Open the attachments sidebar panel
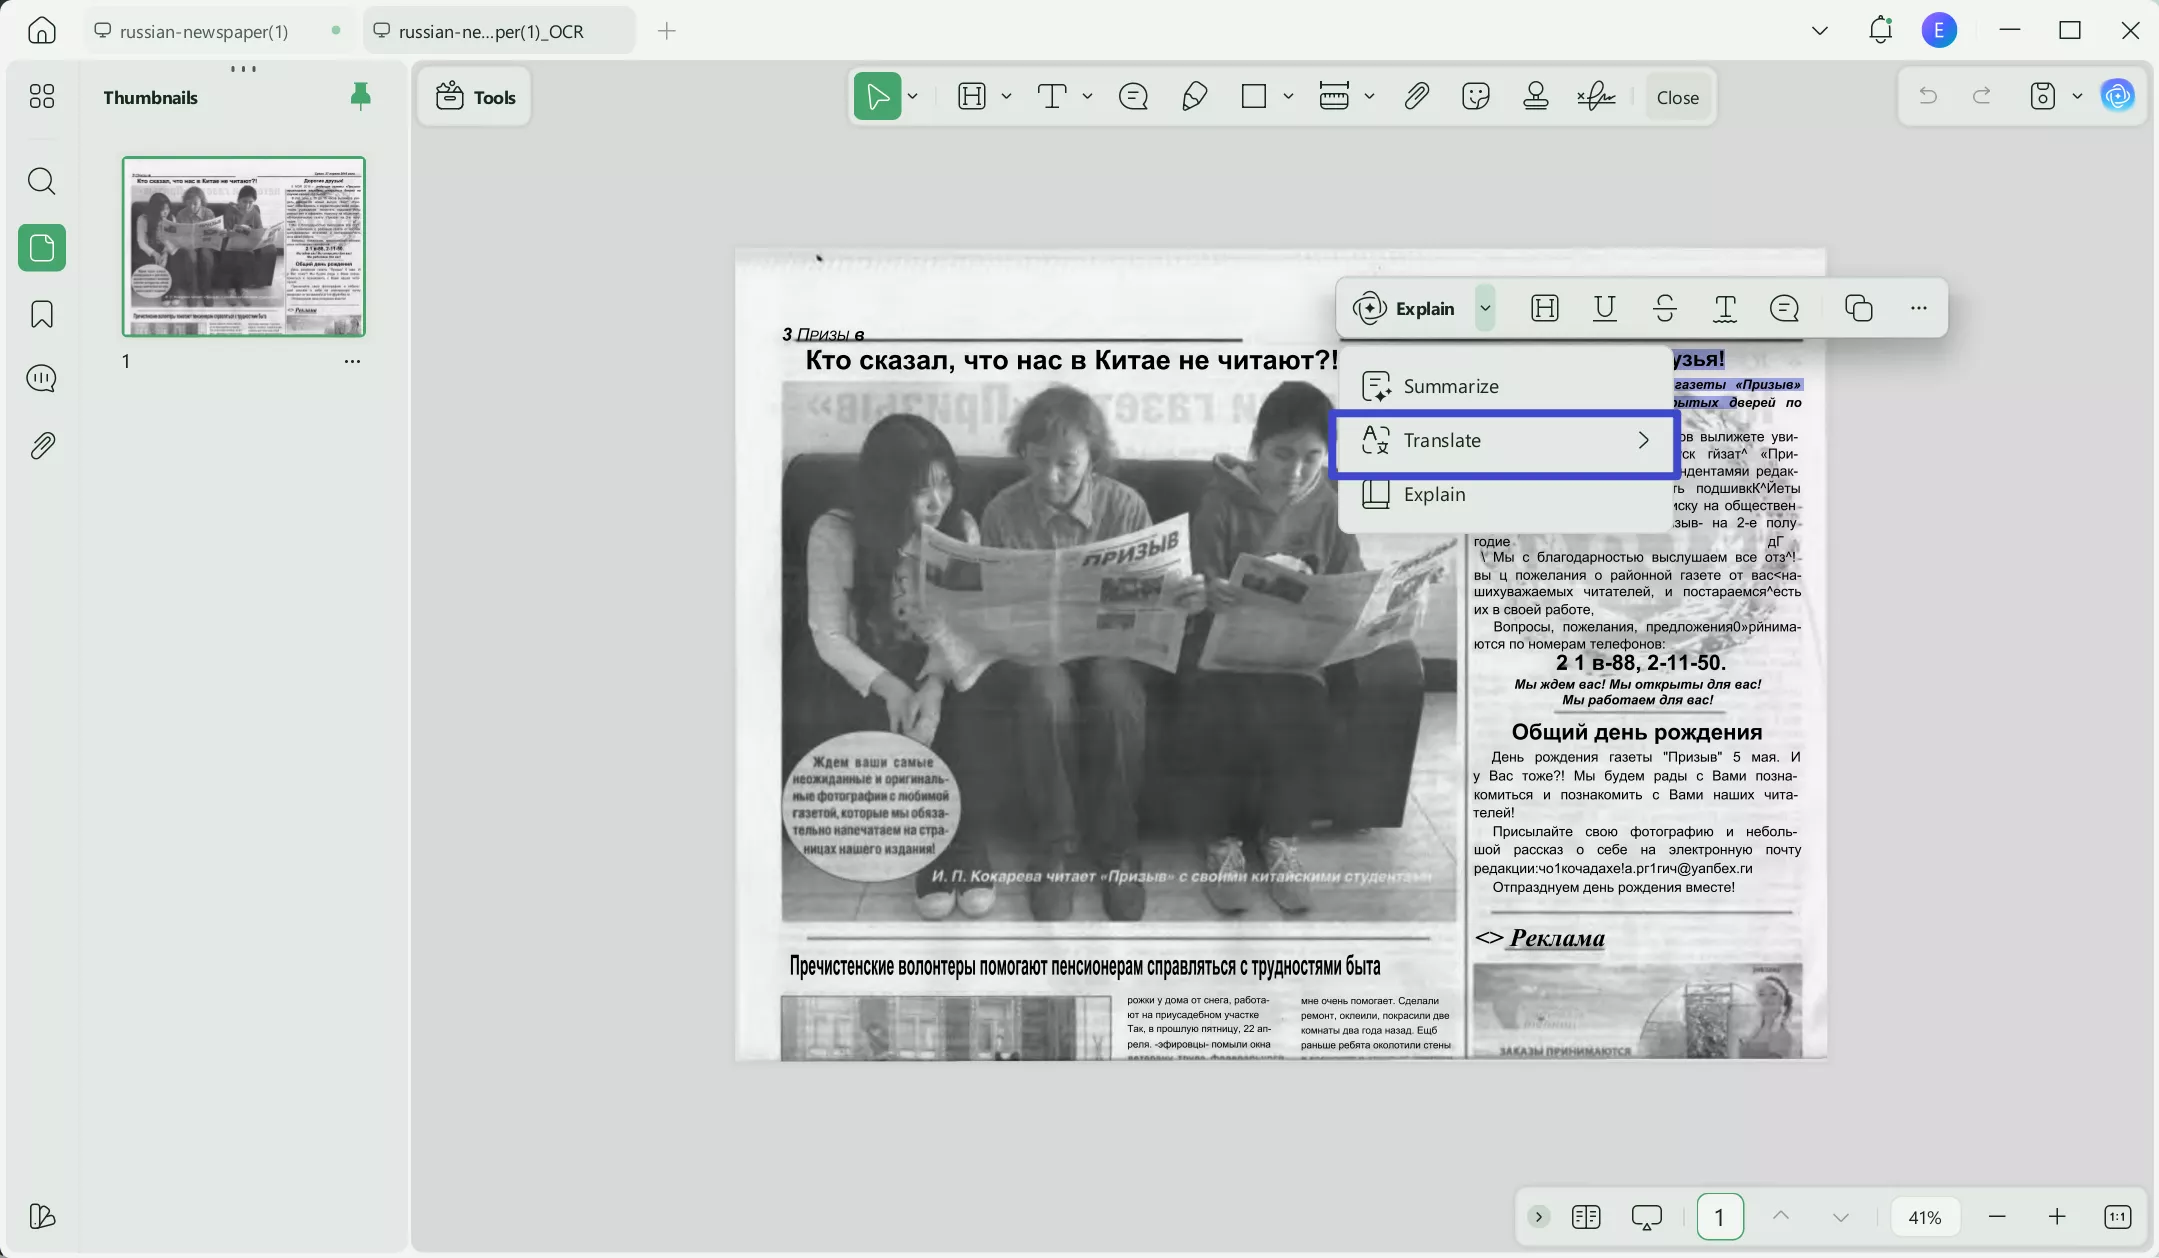The height and width of the screenshot is (1258, 2159). coord(41,445)
